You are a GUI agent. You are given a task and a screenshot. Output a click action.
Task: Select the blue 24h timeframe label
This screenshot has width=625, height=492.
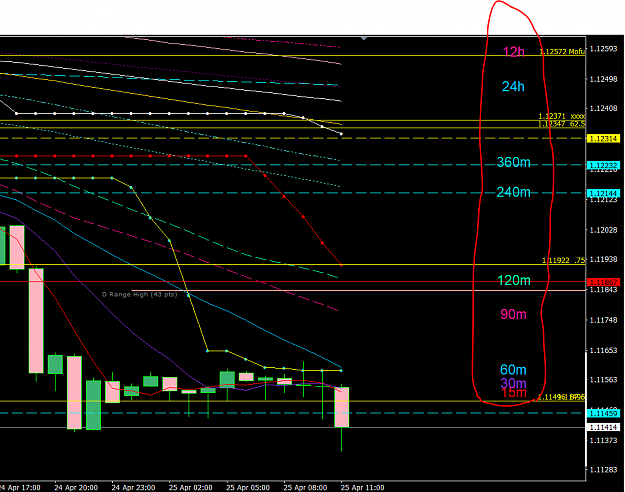[x=513, y=87]
